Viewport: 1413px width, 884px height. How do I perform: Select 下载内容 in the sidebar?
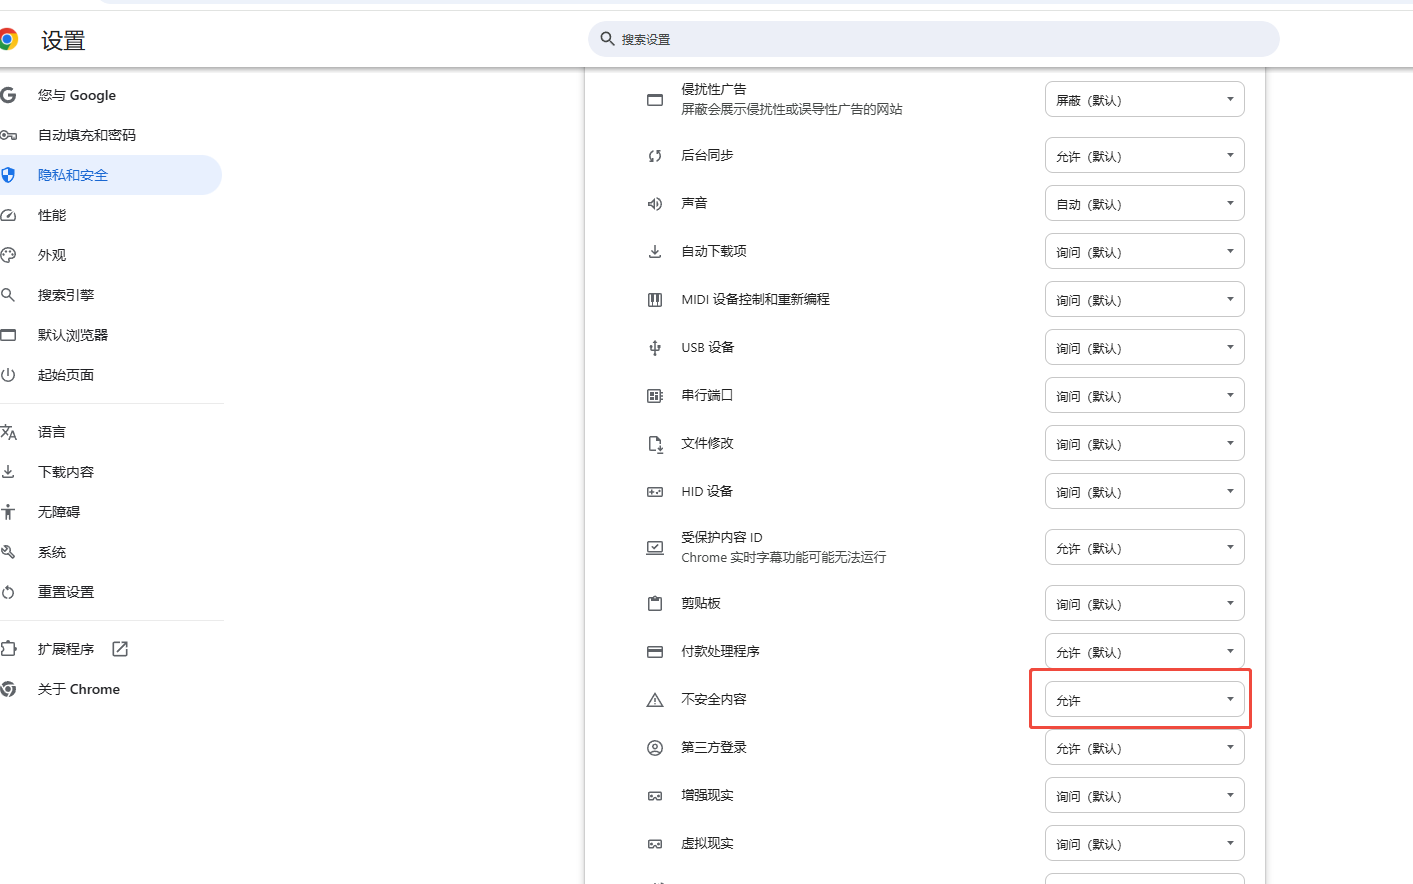point(110,472)
